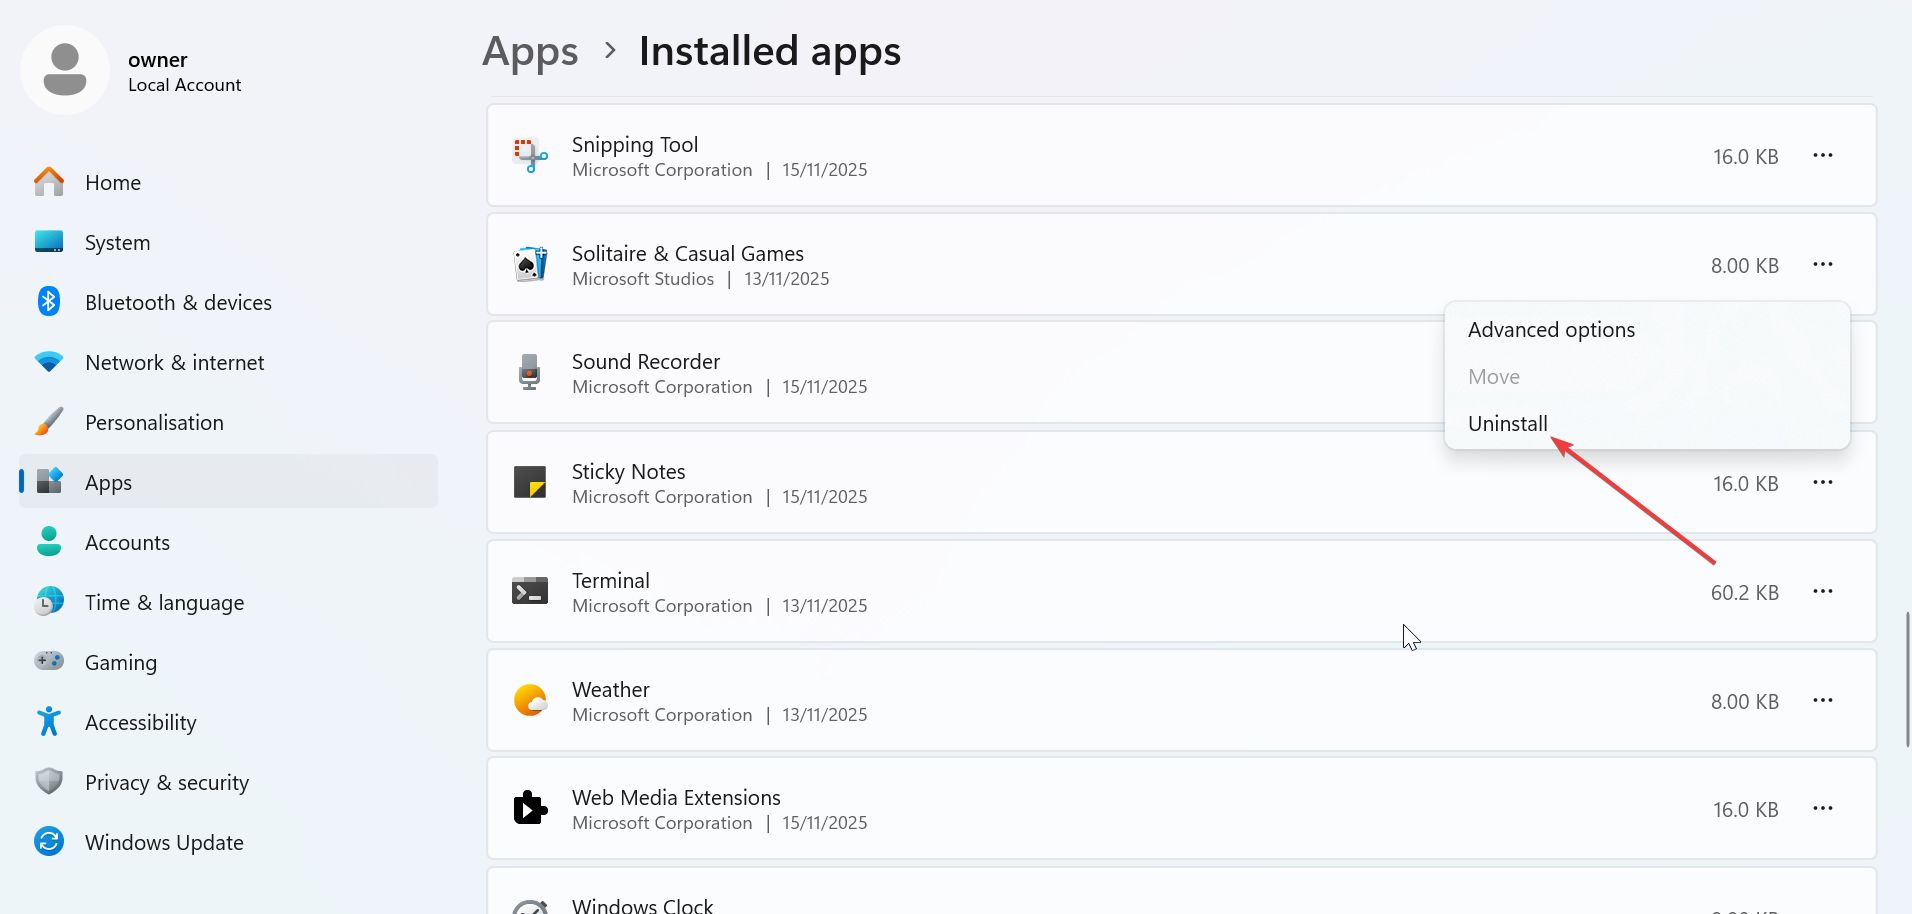The height and width of the screenshot is (914, 1912).
Task: Navigate to Bluetooth & devices
Action: click(x=178, y=302)
